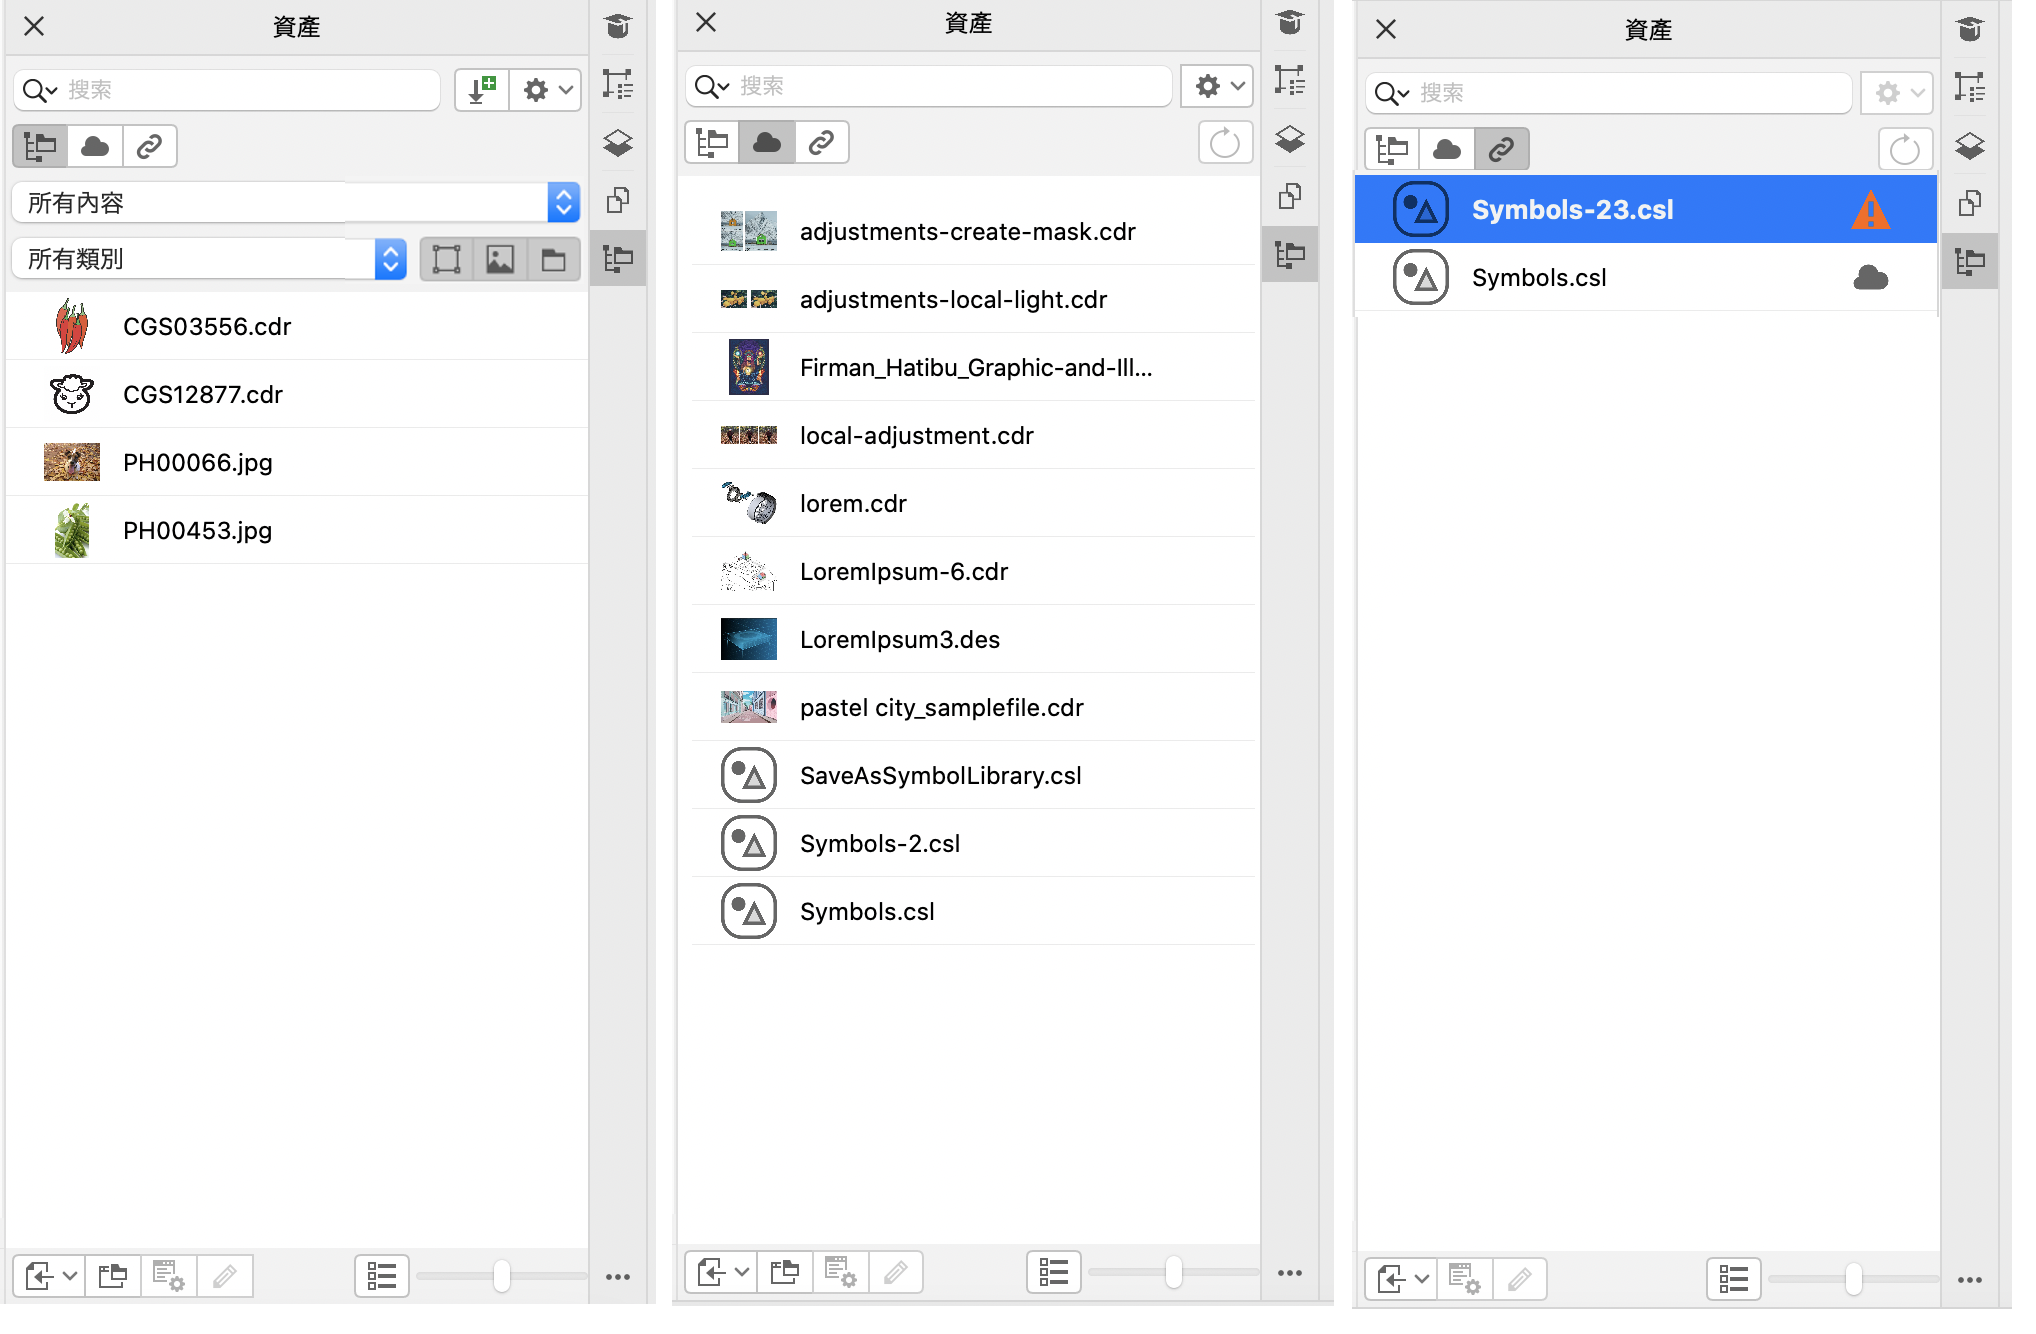Open Objects layers docker tab in middle sidebar
Screen dimensions: 2036x1334
[1290, 139]
